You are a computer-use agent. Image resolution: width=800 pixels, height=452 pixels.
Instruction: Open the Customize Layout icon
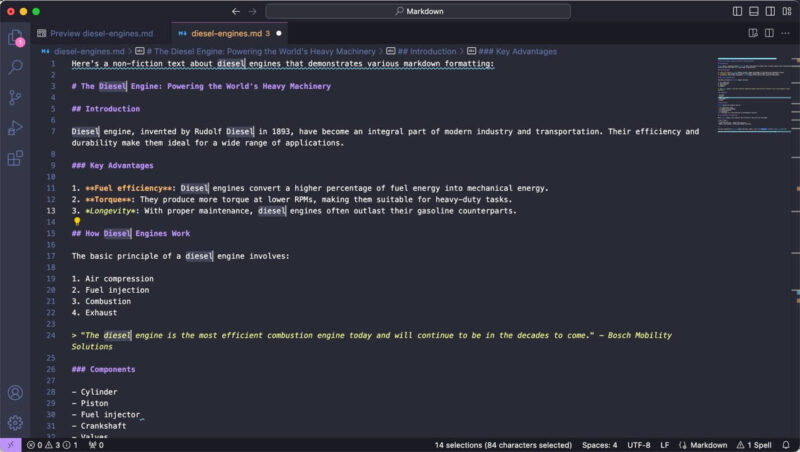pos(787,11)
